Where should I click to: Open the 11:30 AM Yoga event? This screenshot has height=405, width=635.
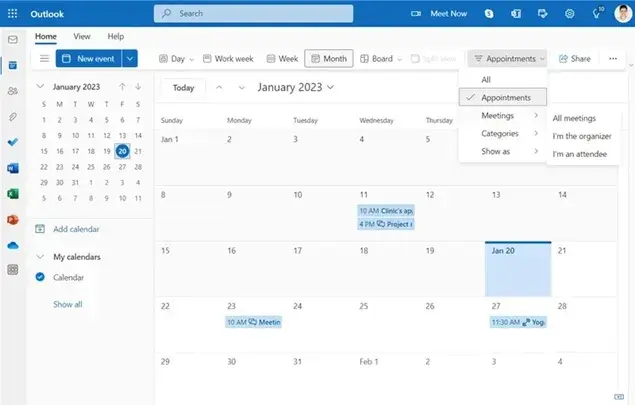pos(518,322)
